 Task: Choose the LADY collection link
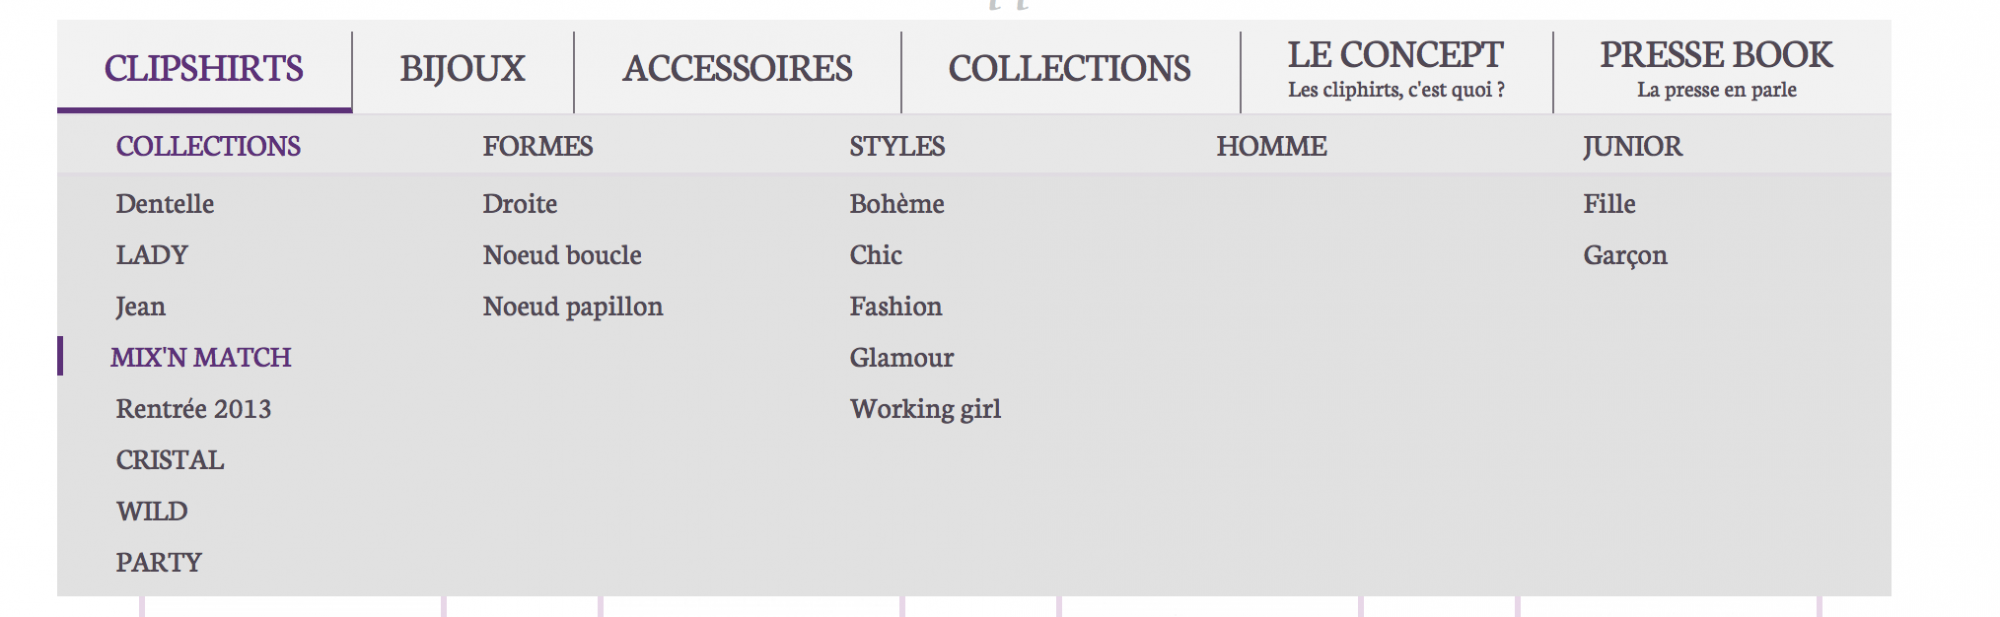click(152, 255)
